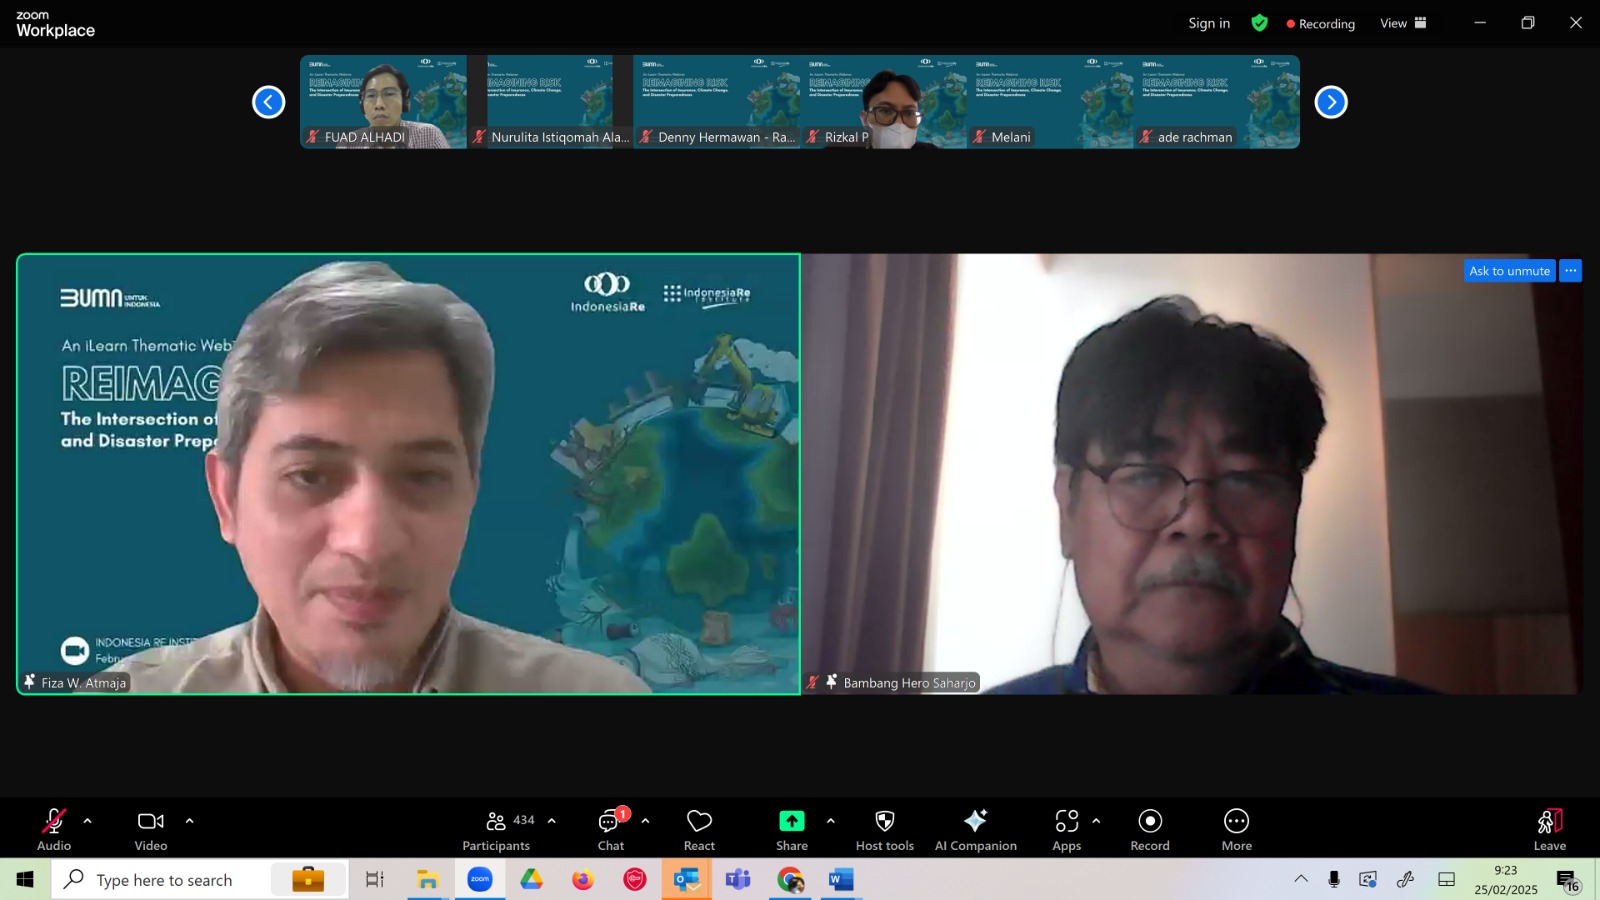Open Microsoft Teams from taskbar
The image size is (1600, 900).
(x=738, y=880)
